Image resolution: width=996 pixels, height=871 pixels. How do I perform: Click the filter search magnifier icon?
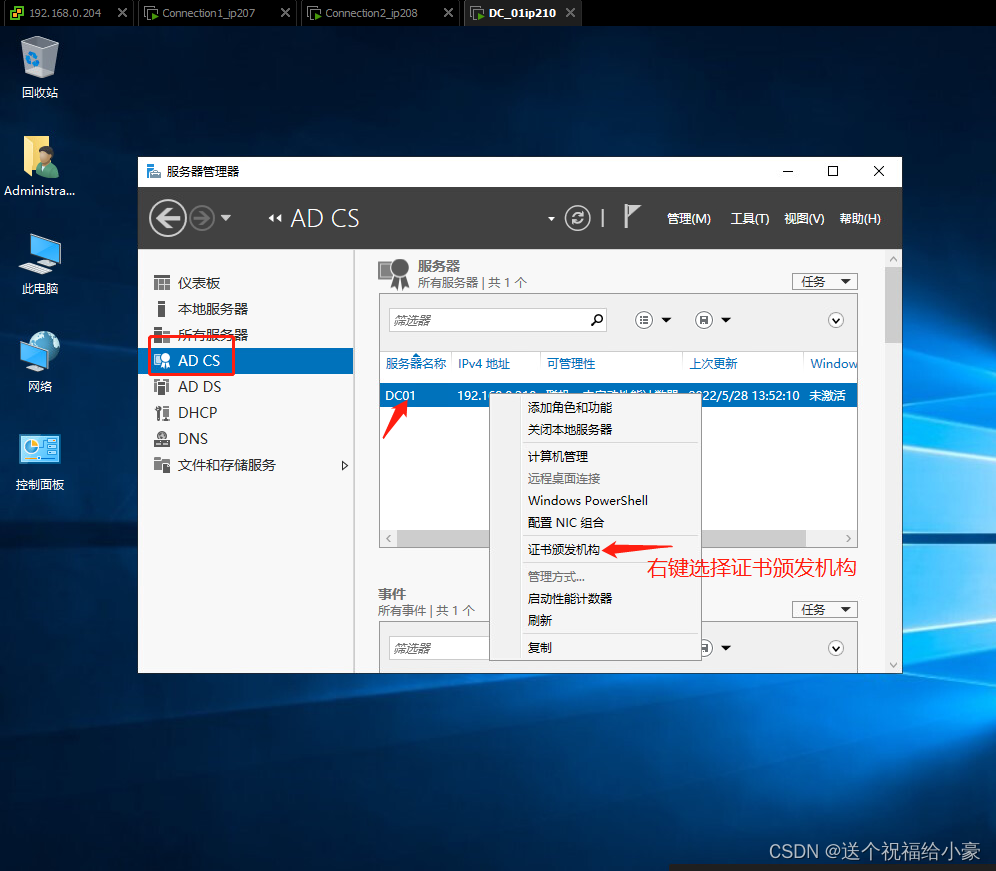pyautogui.click(x=597, y=319)
